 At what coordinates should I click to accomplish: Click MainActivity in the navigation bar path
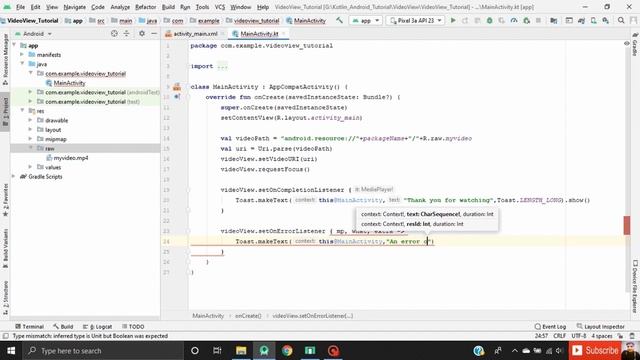(x=306, y=20)
